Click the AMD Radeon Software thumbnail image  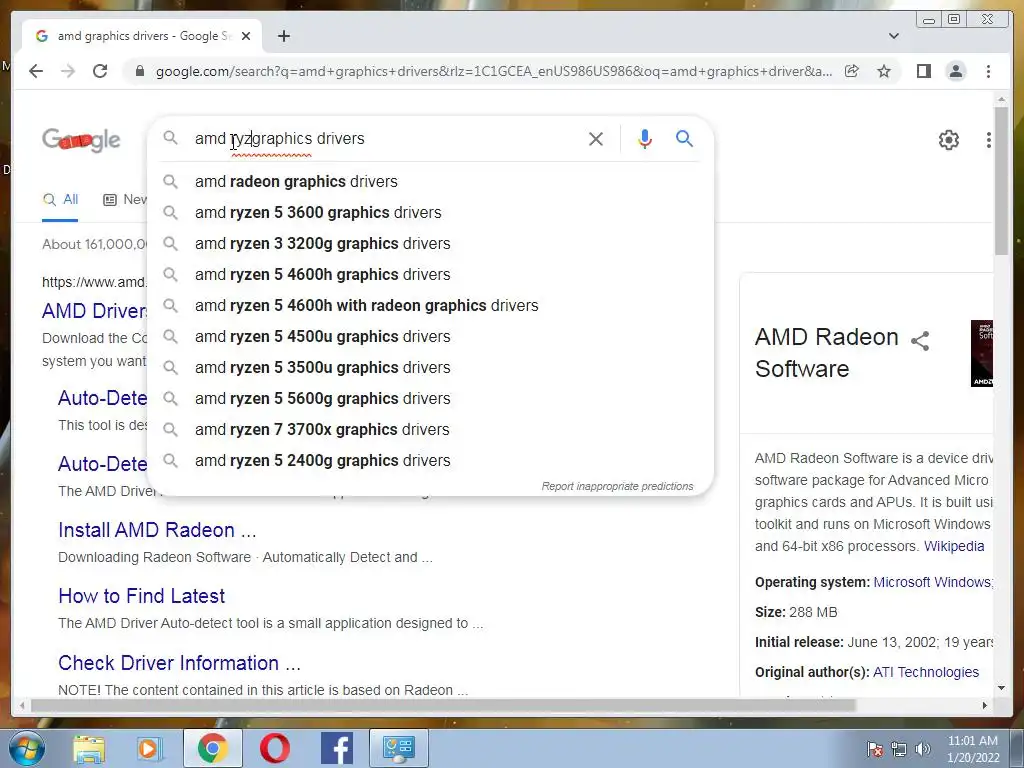(982, 353)
